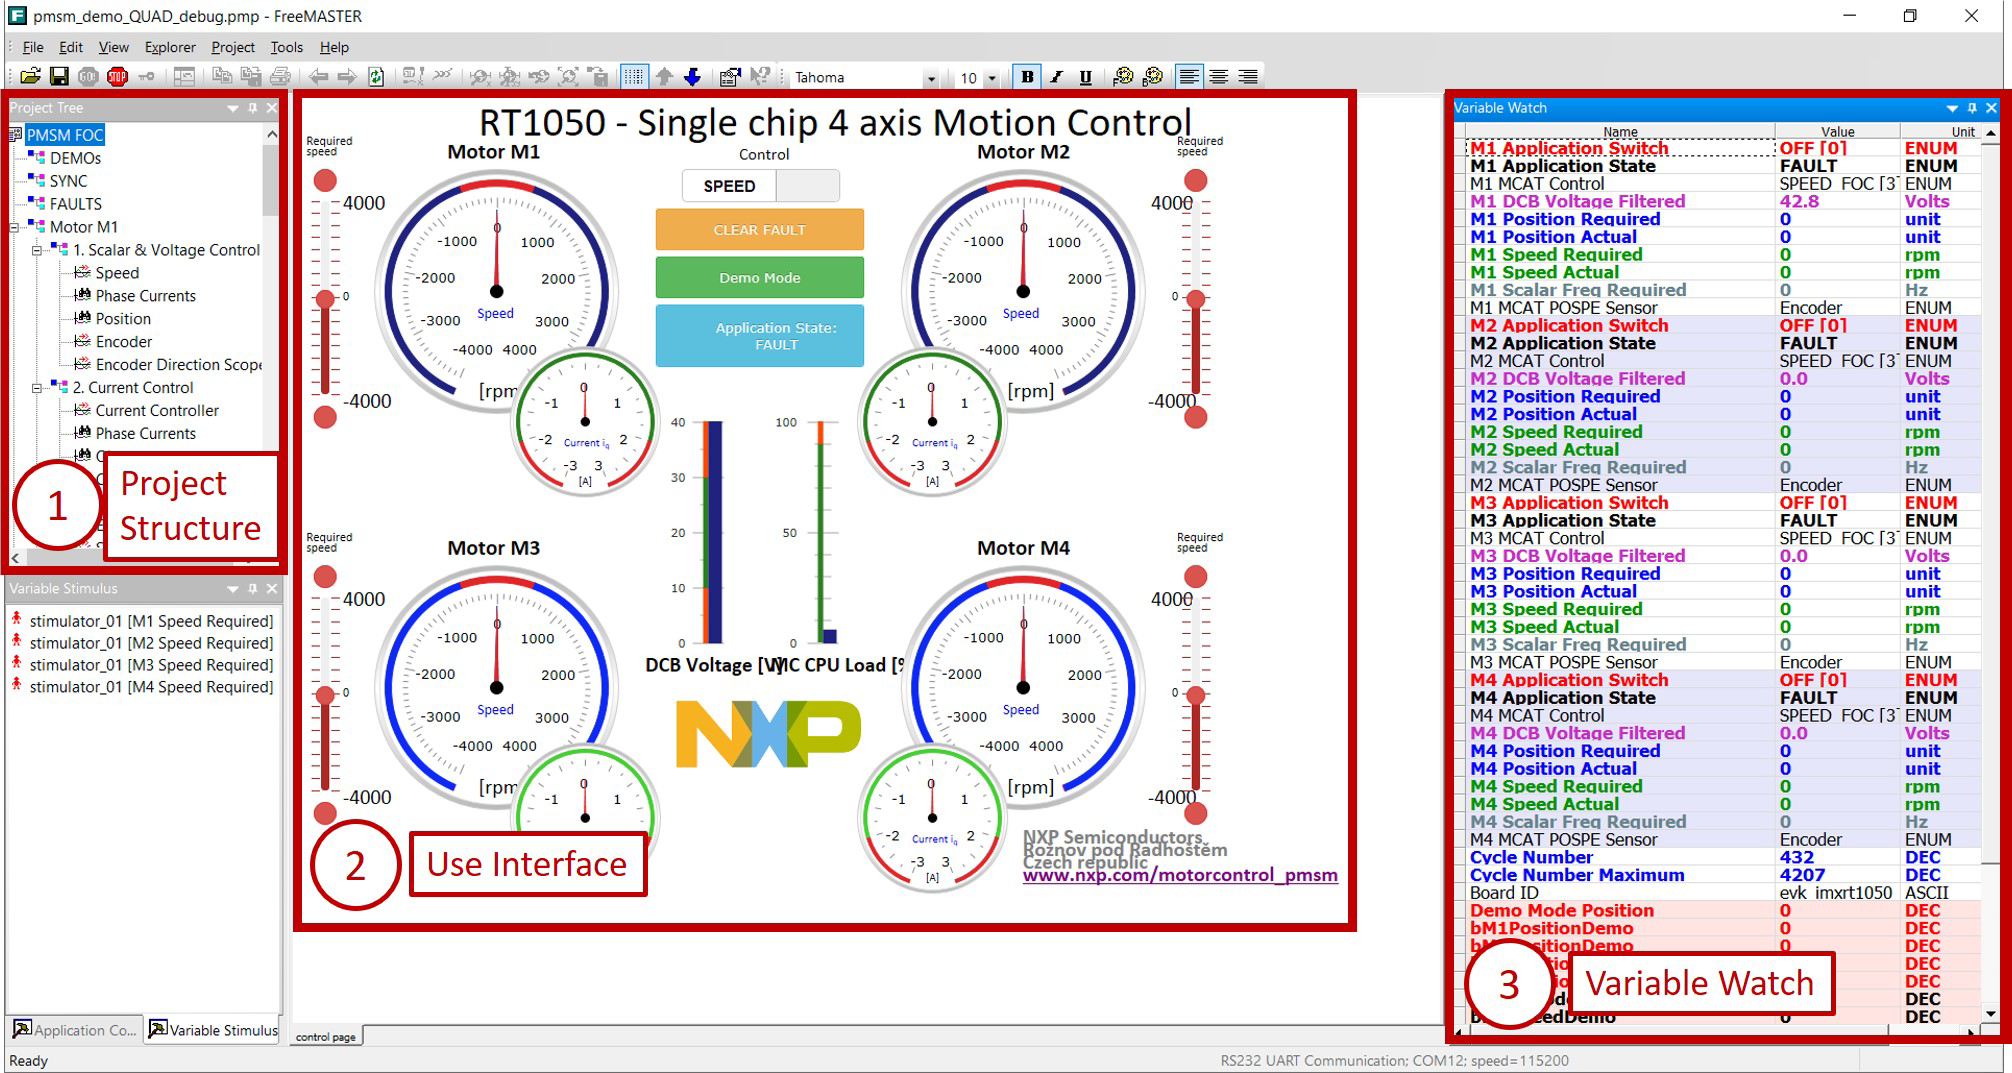Click the green GO start communication icon

[88, 76]
